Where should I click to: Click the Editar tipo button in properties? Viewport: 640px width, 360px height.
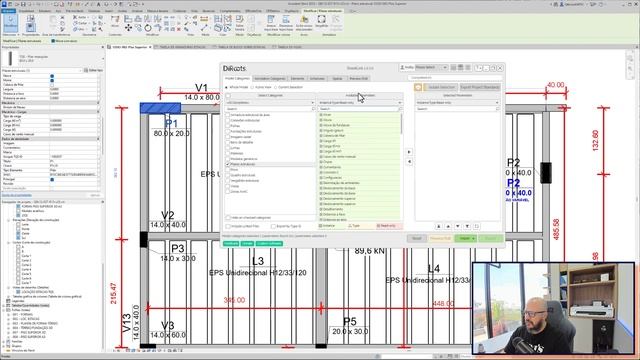click(93, 71)
